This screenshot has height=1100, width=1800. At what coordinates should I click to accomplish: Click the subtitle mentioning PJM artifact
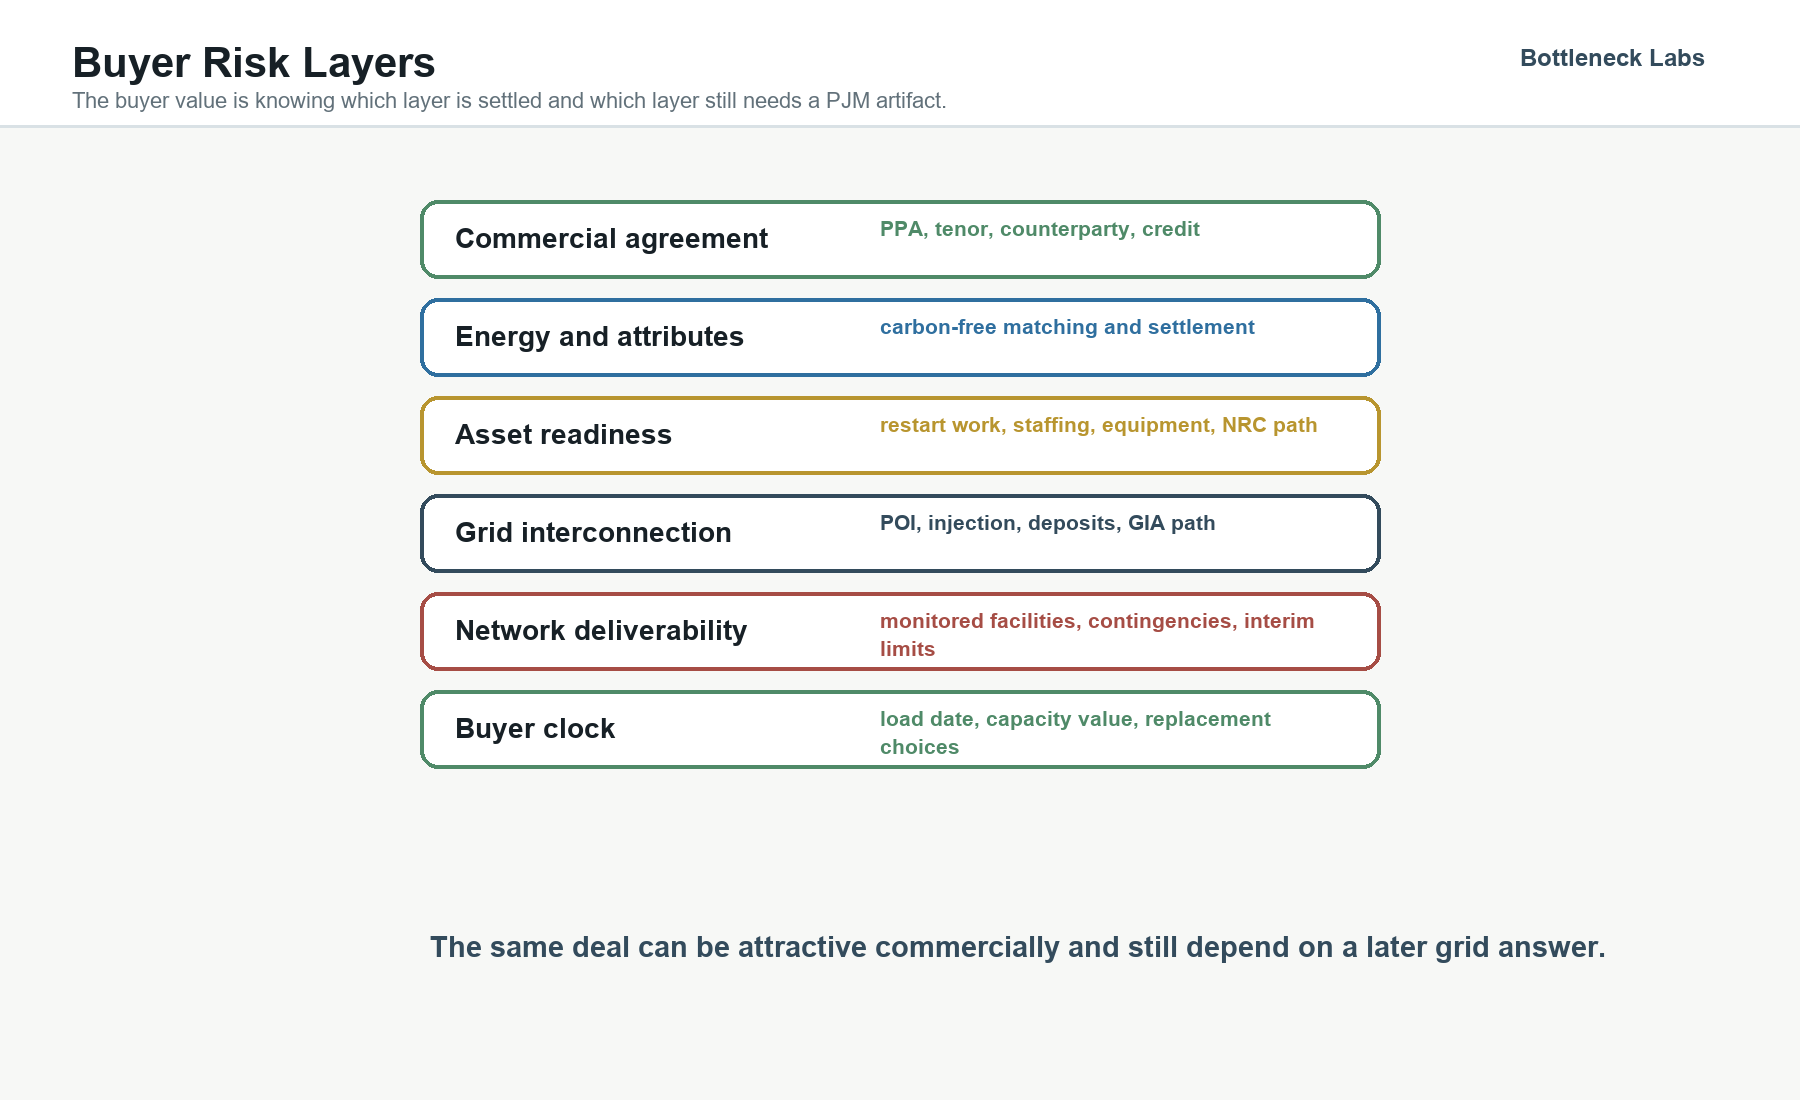tap(509, 101)
